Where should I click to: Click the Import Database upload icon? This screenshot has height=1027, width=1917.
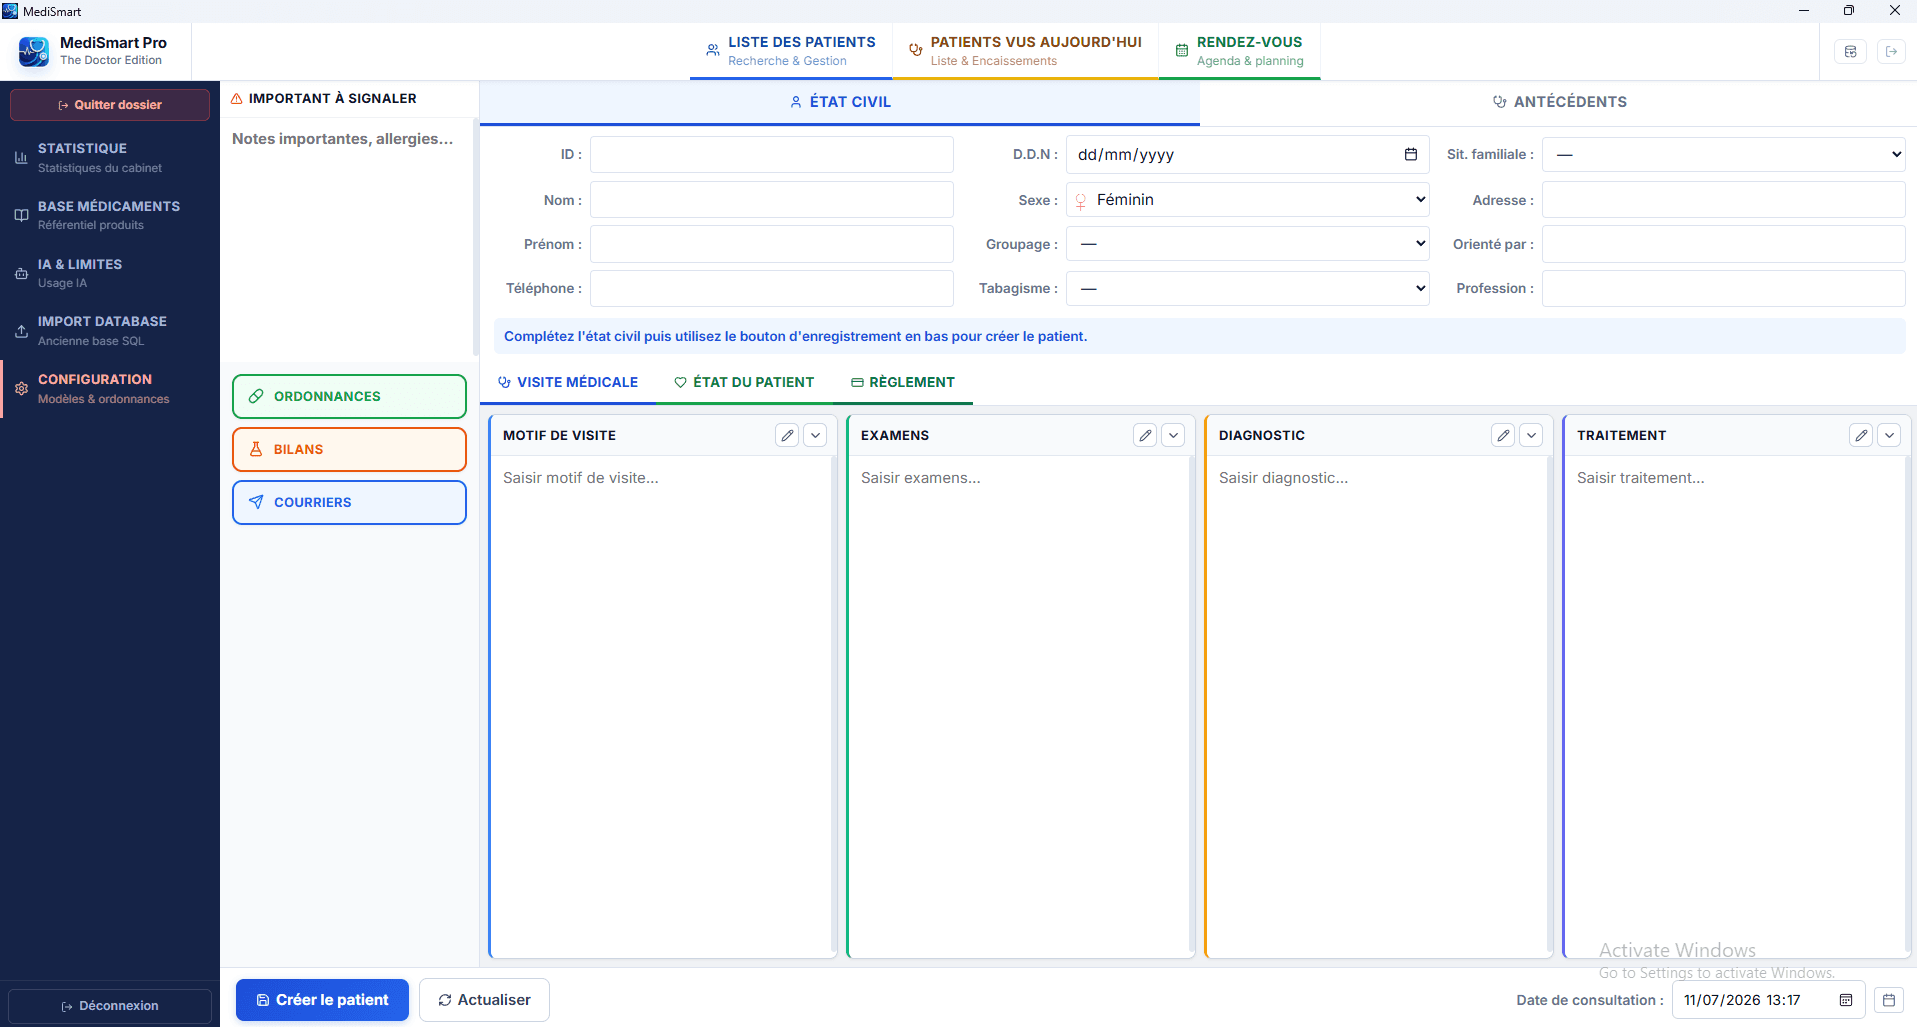click(21, 331)
